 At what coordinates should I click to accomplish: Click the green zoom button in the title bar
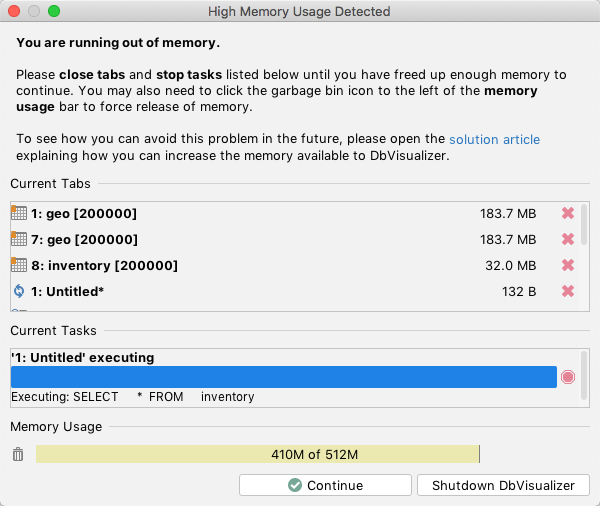tap(54, 11)
